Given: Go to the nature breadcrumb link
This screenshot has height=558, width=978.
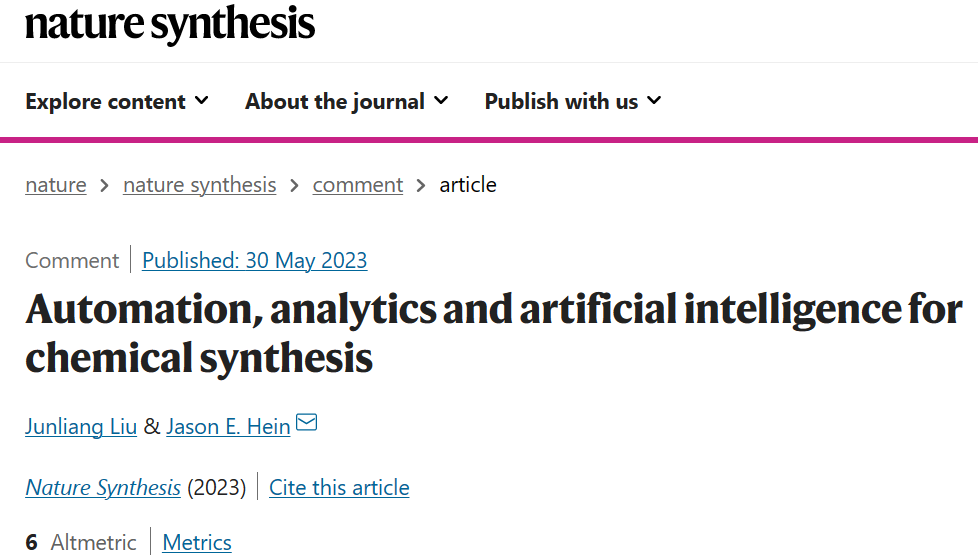Looking at the screenshot, I should coord(56,185).
